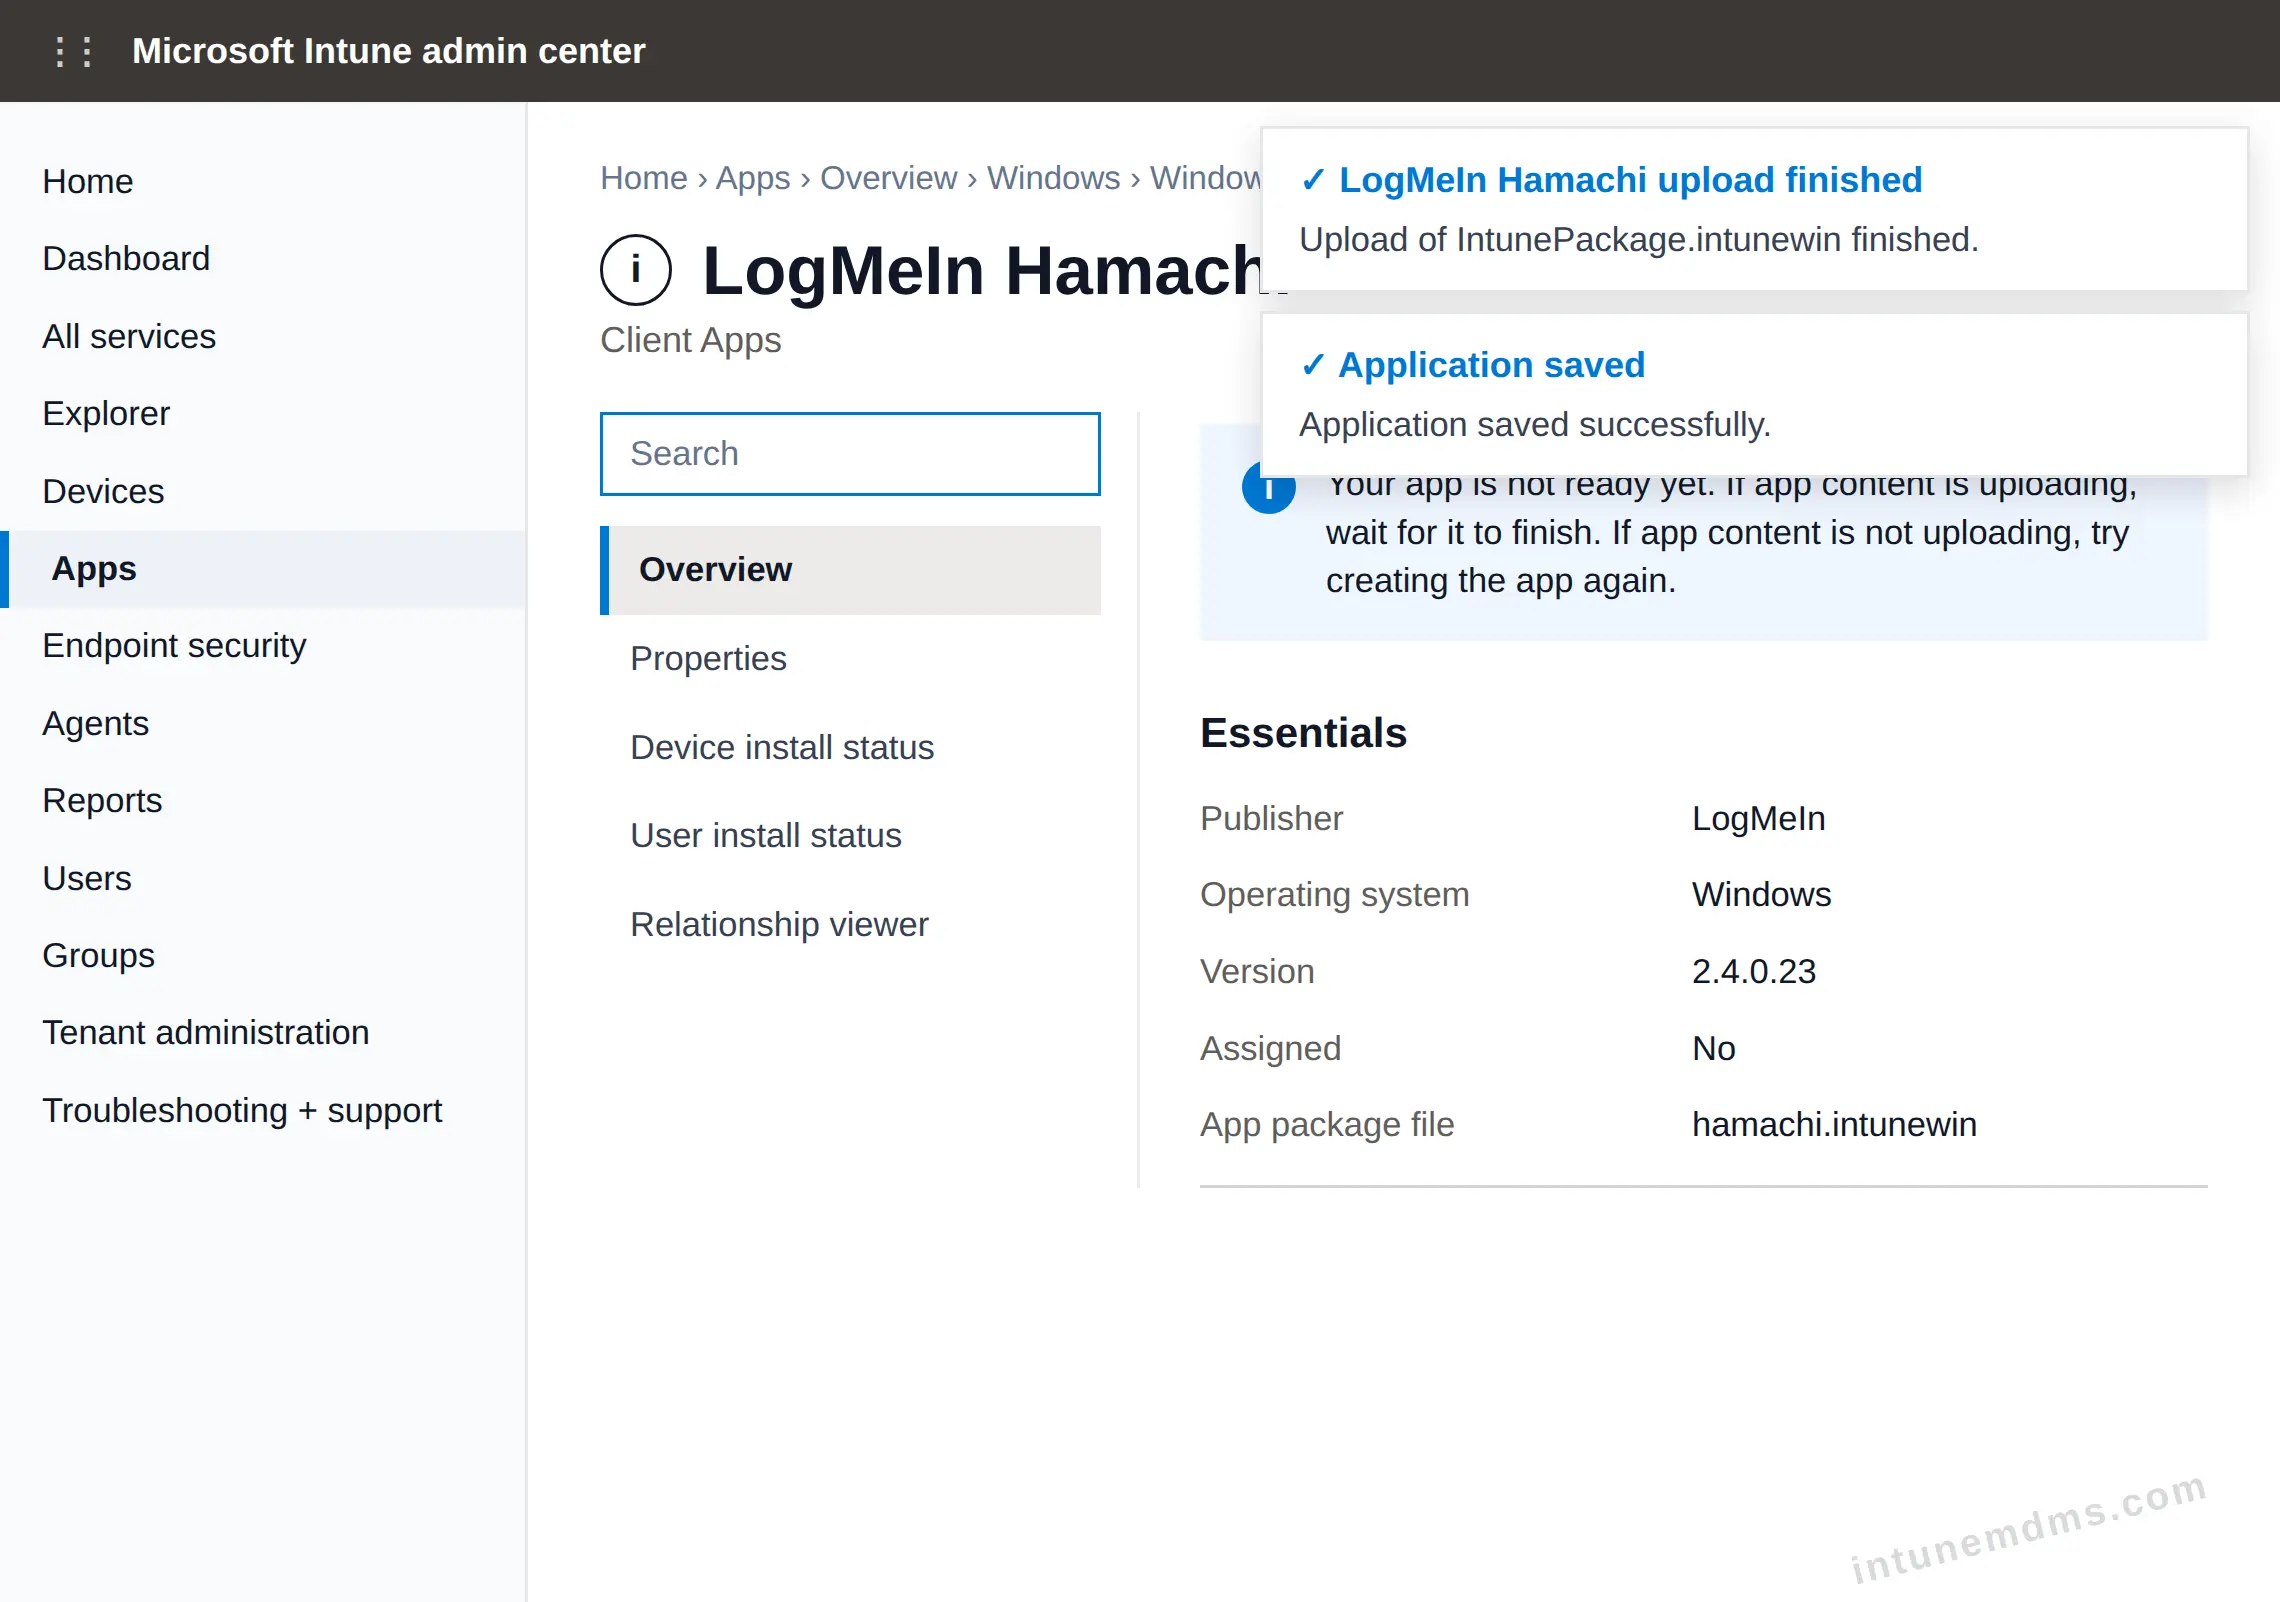Image resolution: width=2280 pixels, height=1602 pixels.
Task: Click the Version label
Action: [1257, 971]
